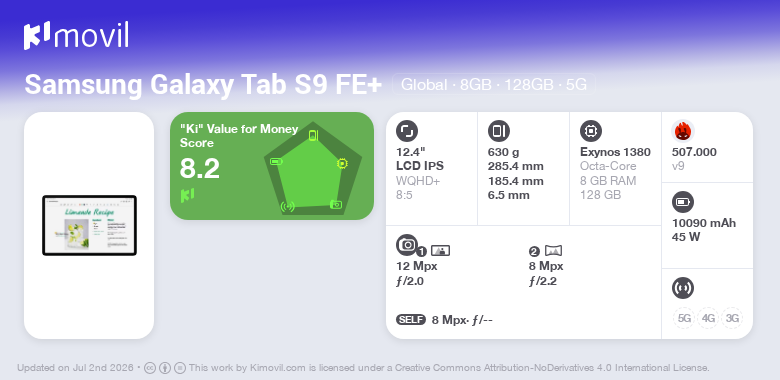Click the network connectivity signal icon

(683, 288)
